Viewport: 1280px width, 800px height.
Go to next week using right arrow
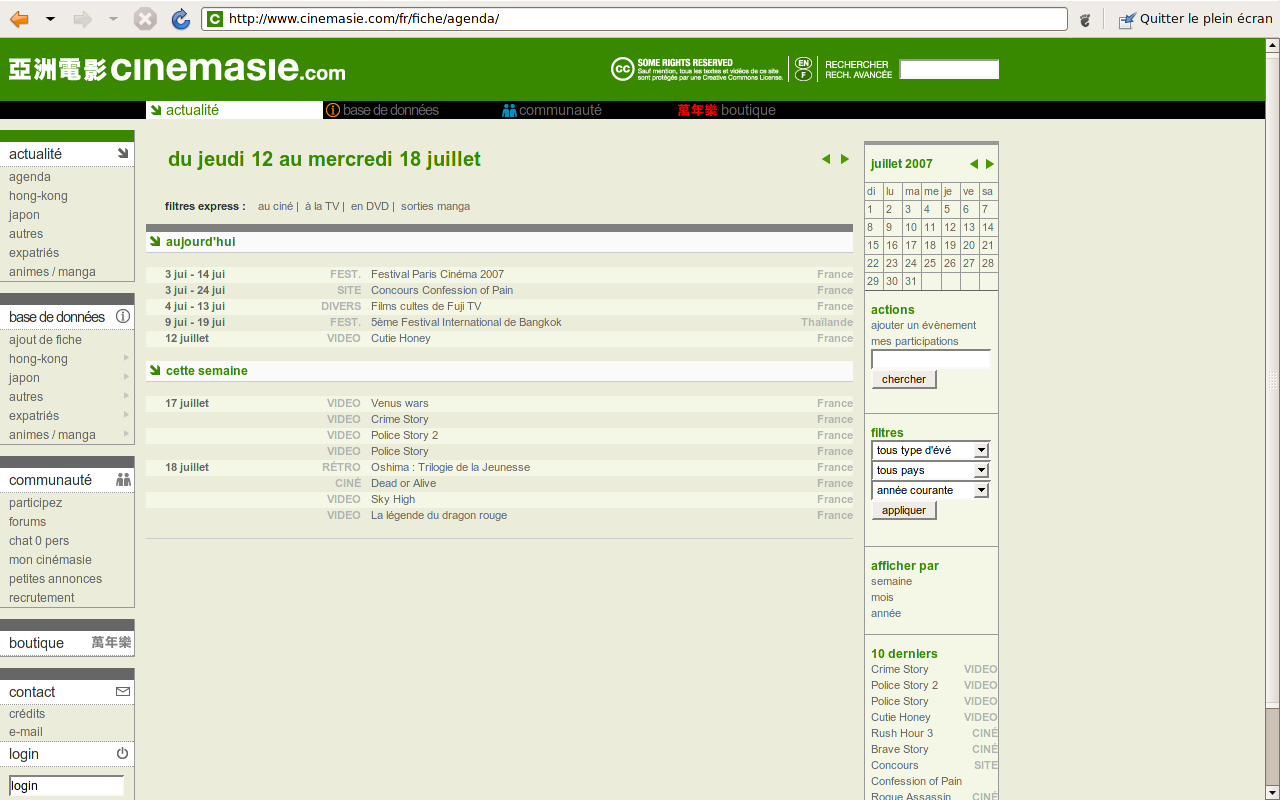[x=845, y=159]
